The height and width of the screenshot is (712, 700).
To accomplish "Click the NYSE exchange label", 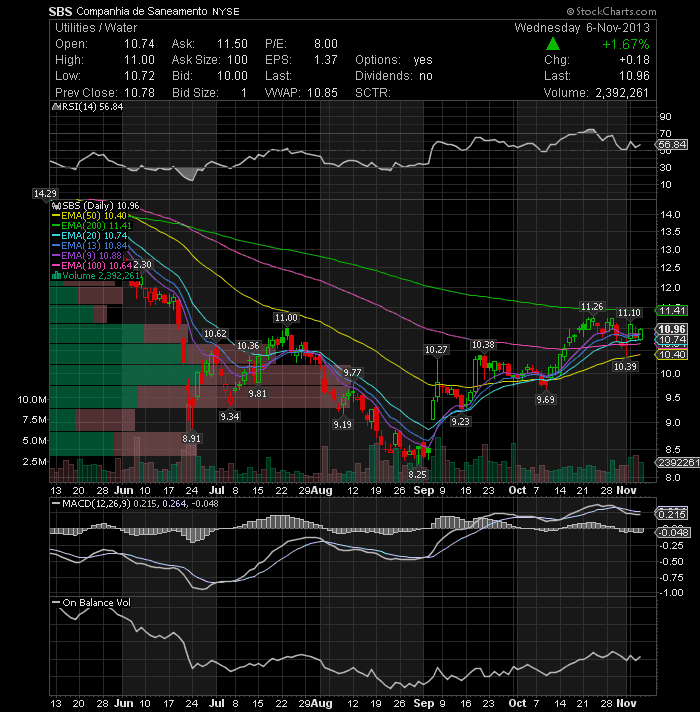I will (226, 12).
